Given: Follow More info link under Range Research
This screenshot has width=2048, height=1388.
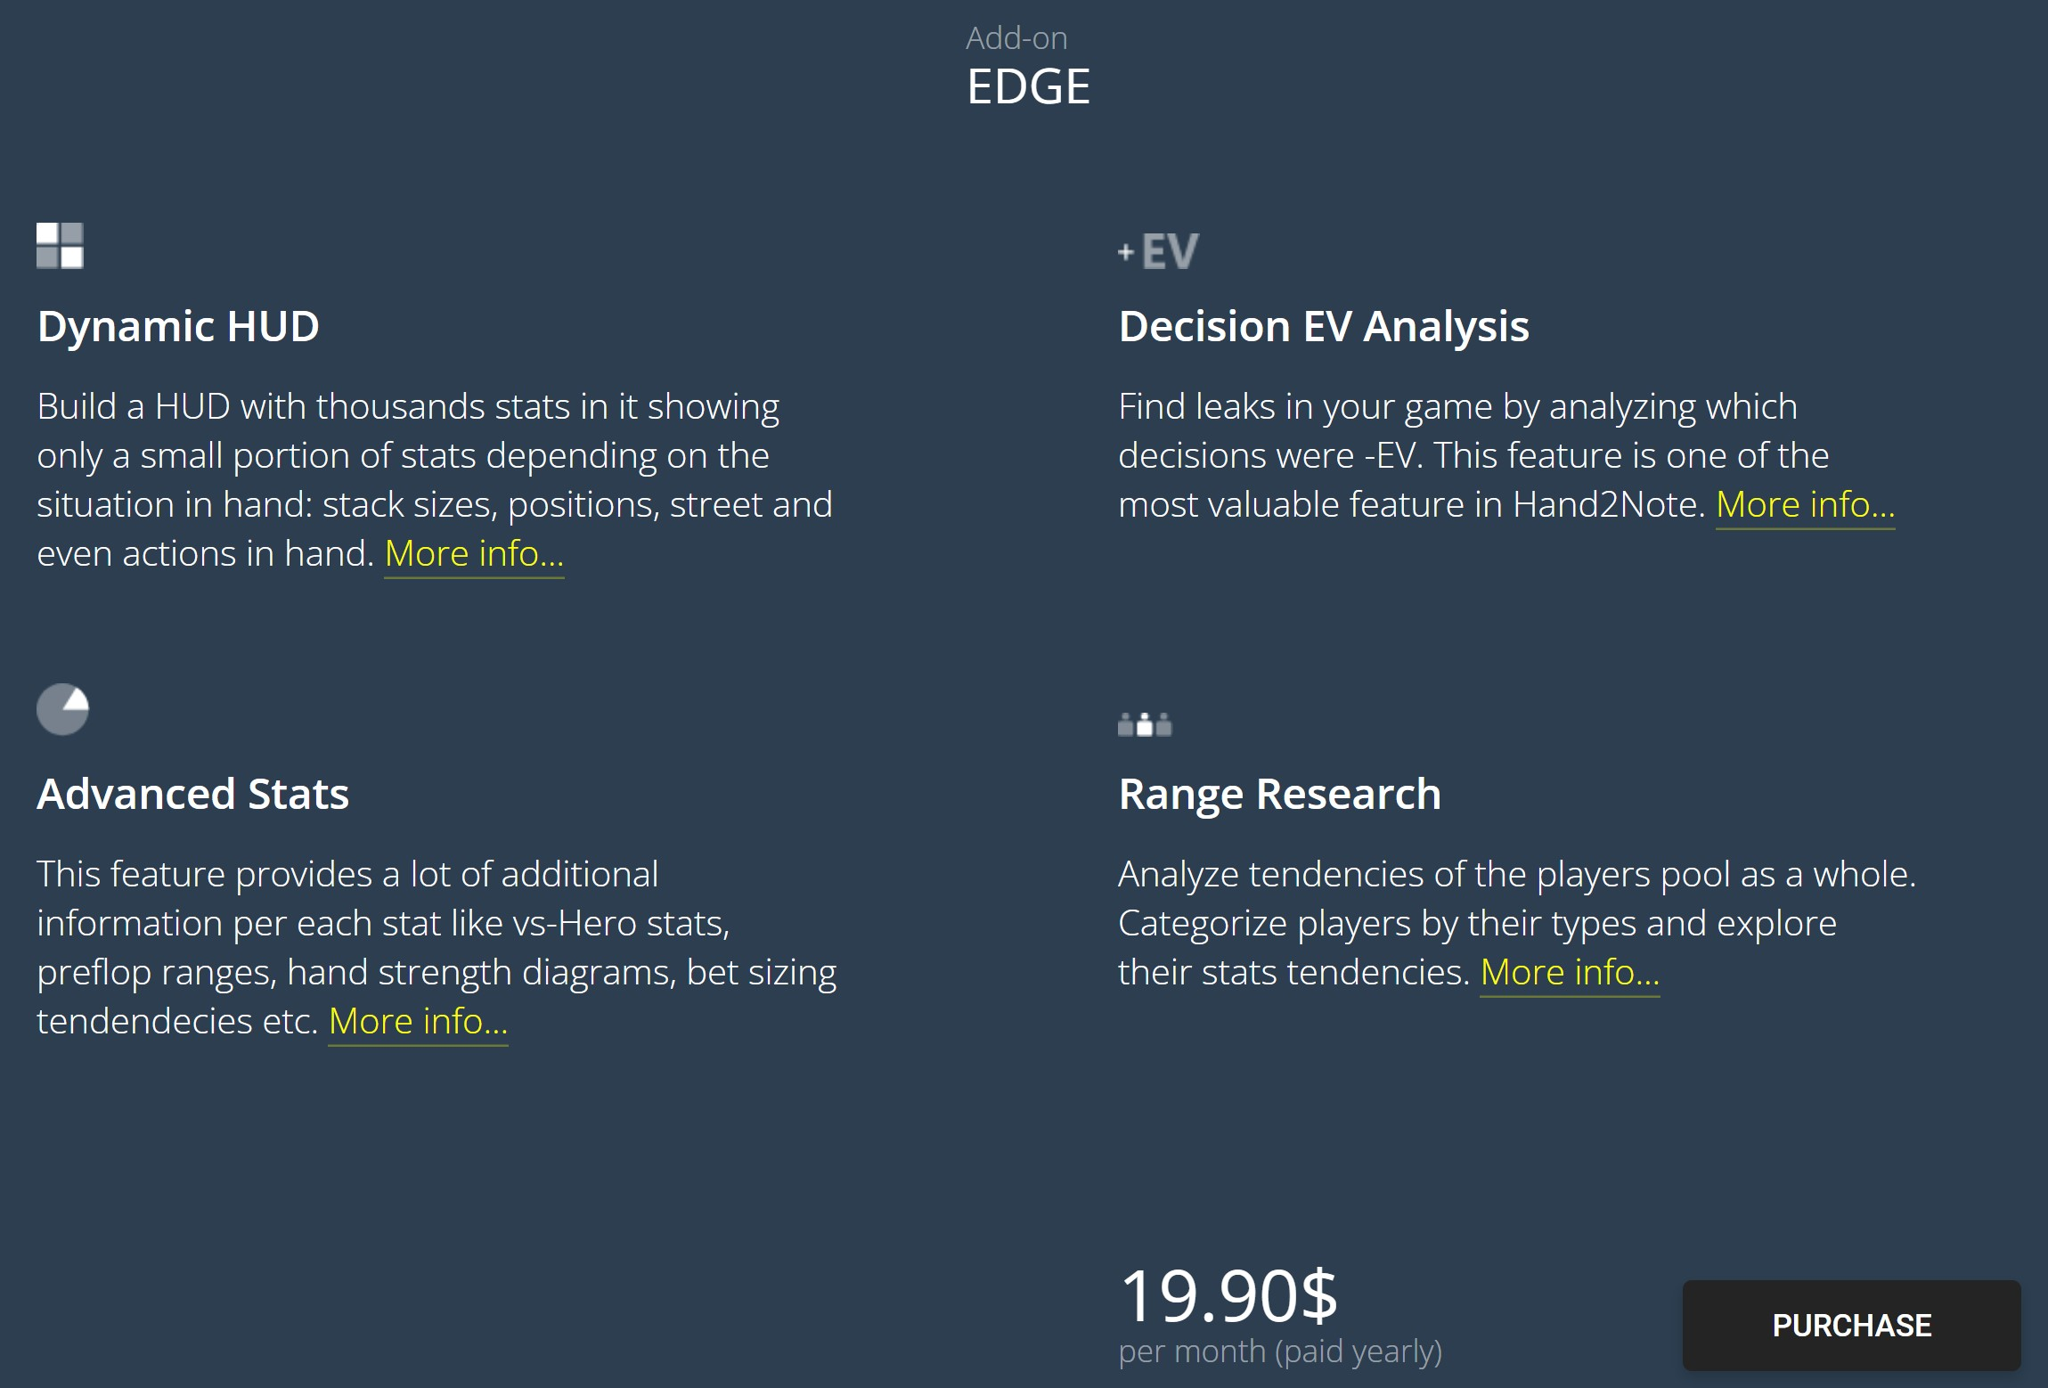Looking at the screenshot, I should (1569, 972).
